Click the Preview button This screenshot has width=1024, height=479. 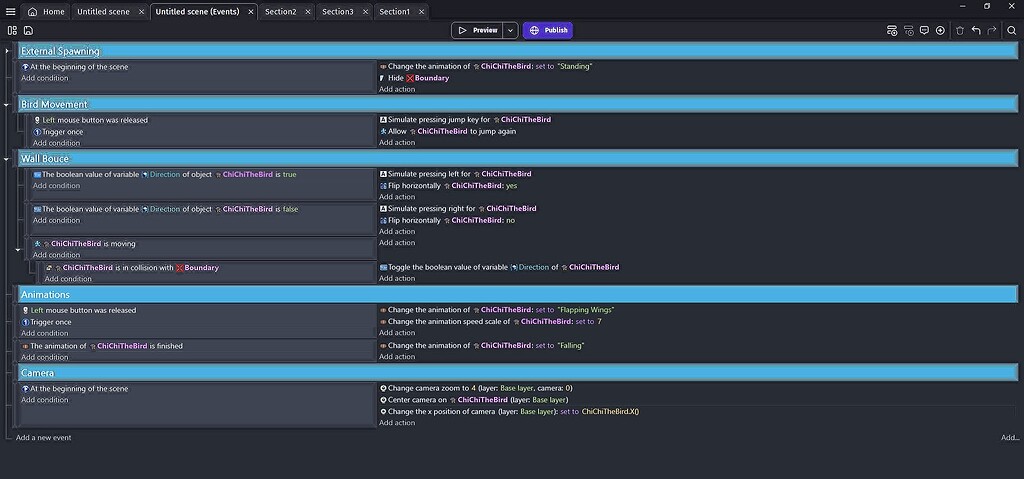click(x=477, y=30)
